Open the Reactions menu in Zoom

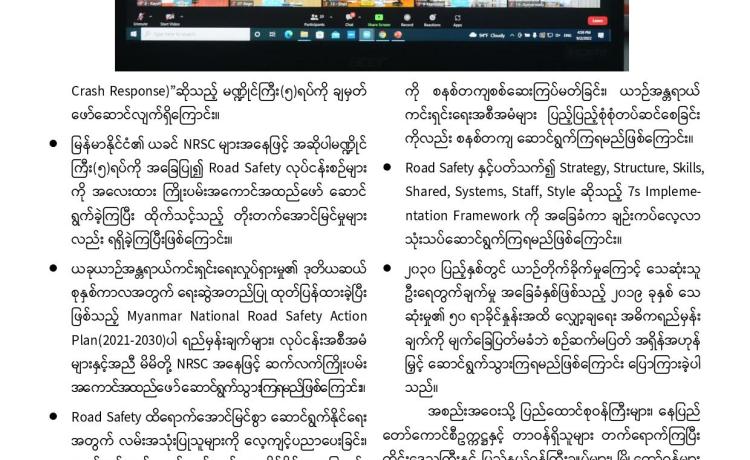click(432, 18)
